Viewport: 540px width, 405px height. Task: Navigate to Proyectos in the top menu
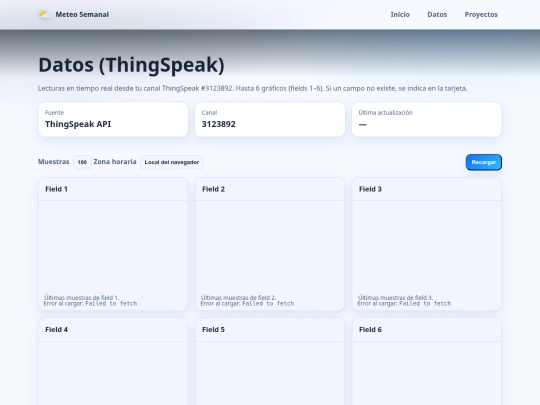click(481, 14)
